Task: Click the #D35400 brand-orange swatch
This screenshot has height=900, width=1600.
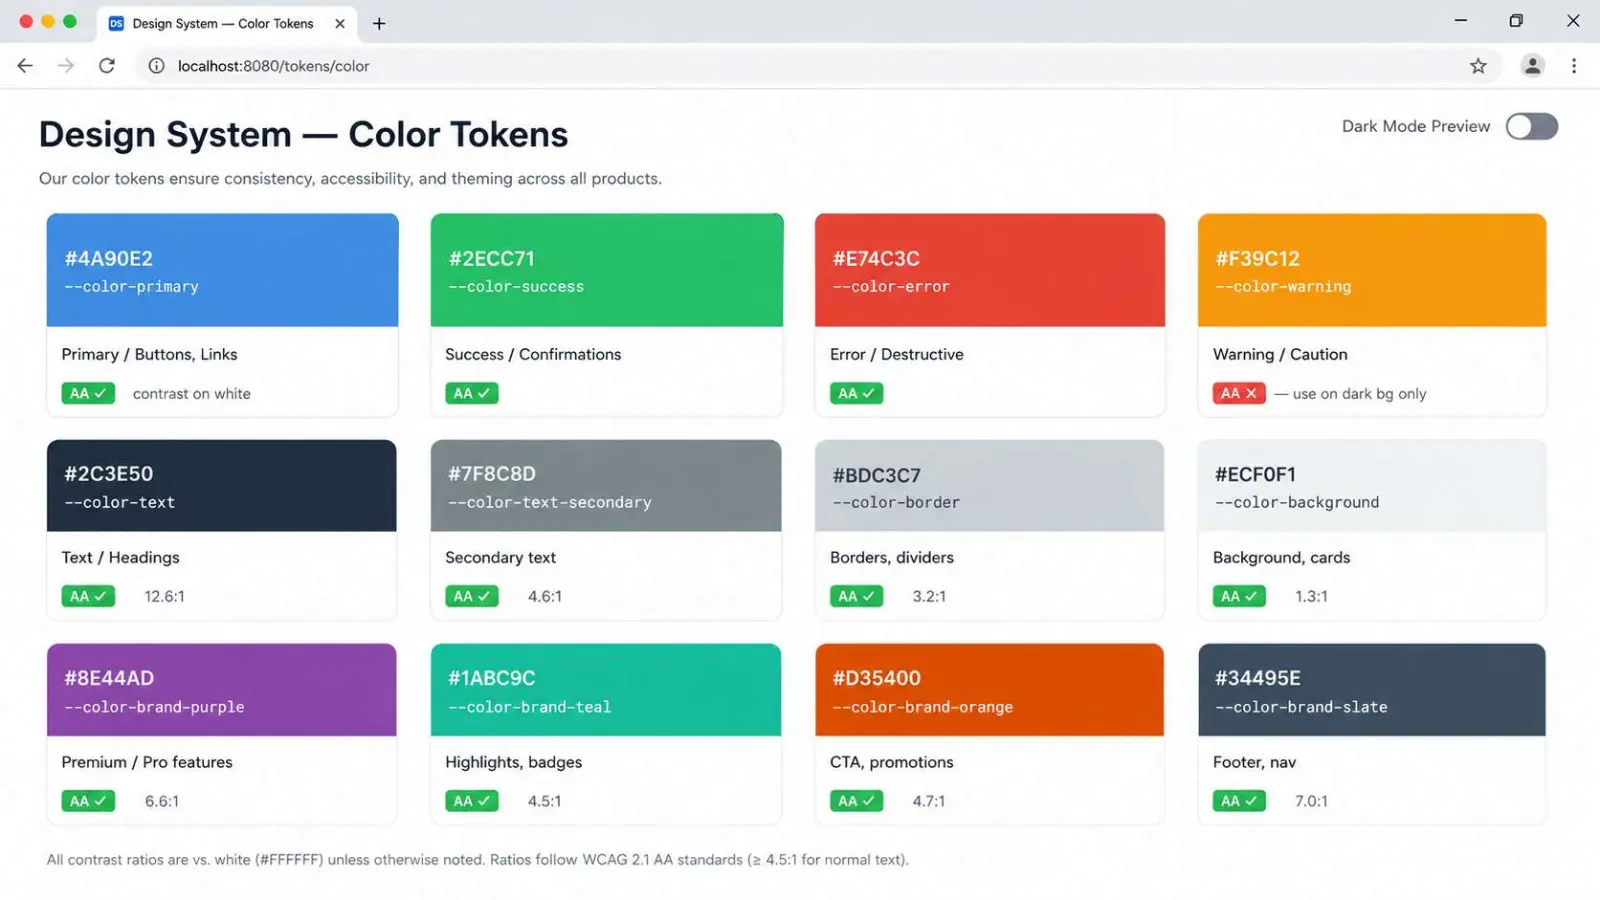Action: (x=990, y=690)
